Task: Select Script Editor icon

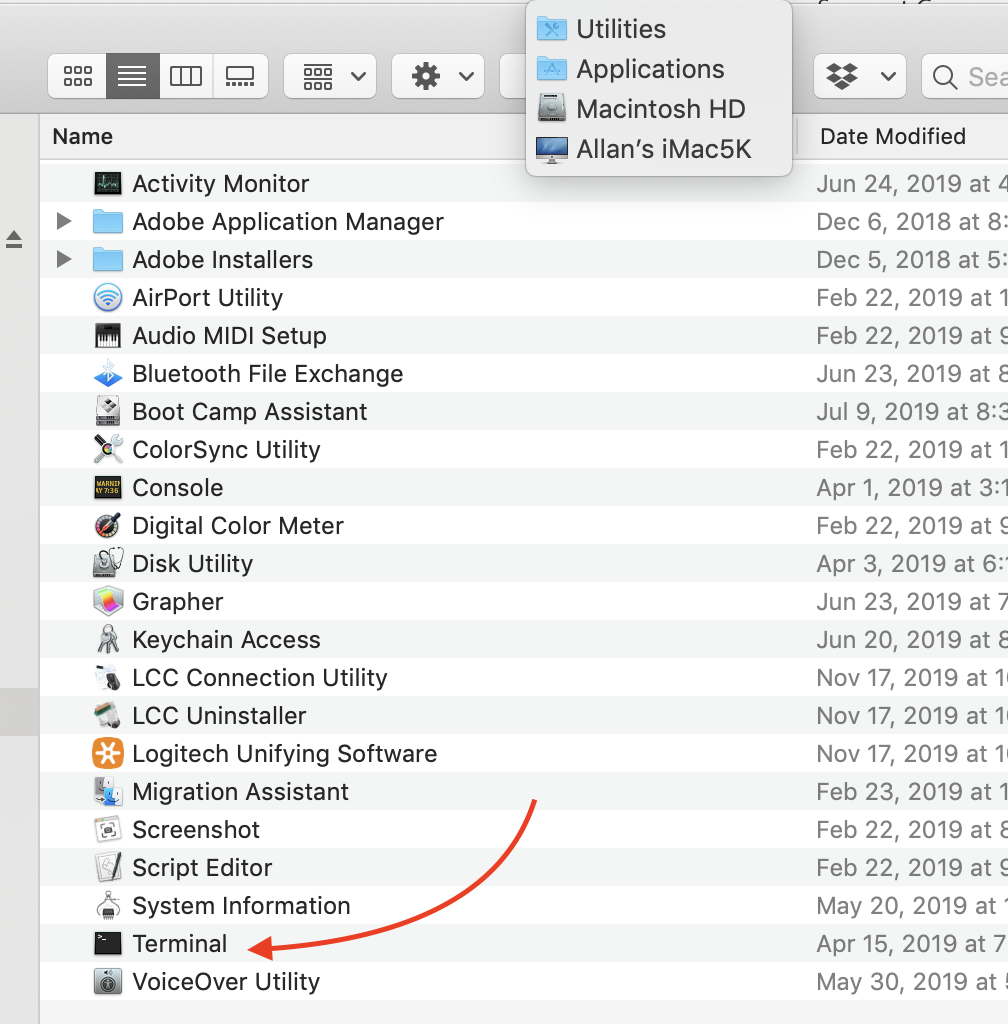Action: coord(108,867)
